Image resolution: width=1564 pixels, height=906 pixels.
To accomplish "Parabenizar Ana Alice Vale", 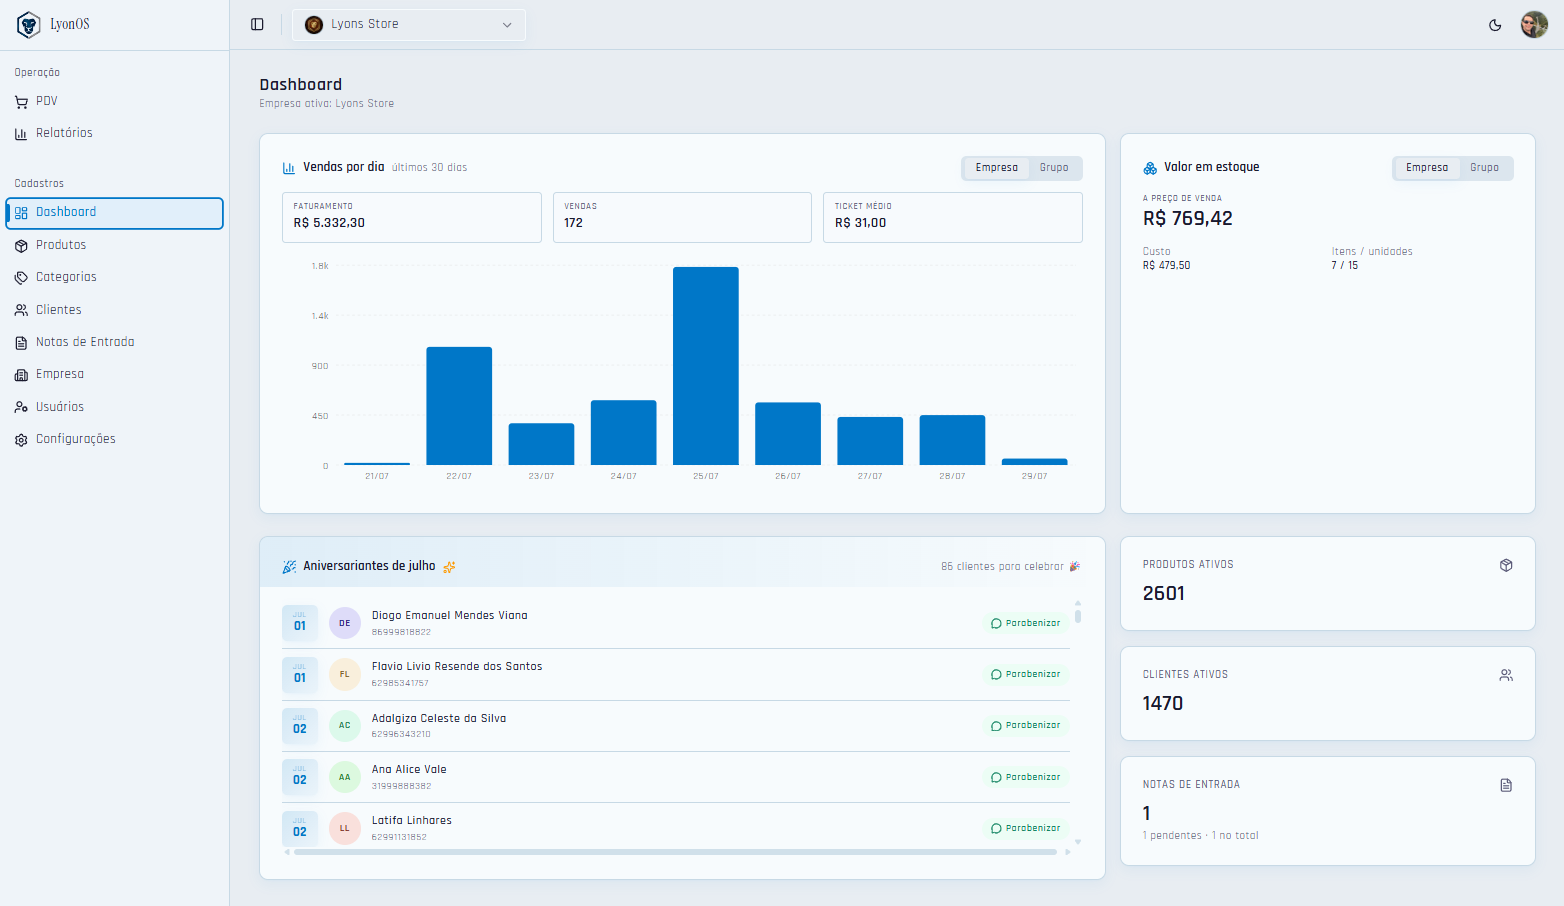I will coord(1025,777).
